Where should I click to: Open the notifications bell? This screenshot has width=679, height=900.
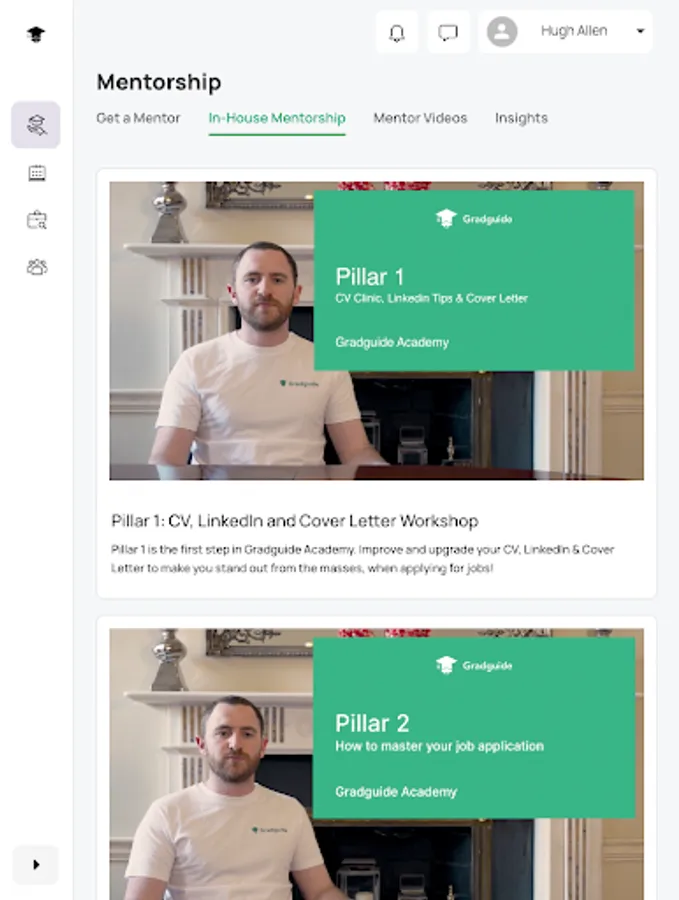tap(397, 32)
